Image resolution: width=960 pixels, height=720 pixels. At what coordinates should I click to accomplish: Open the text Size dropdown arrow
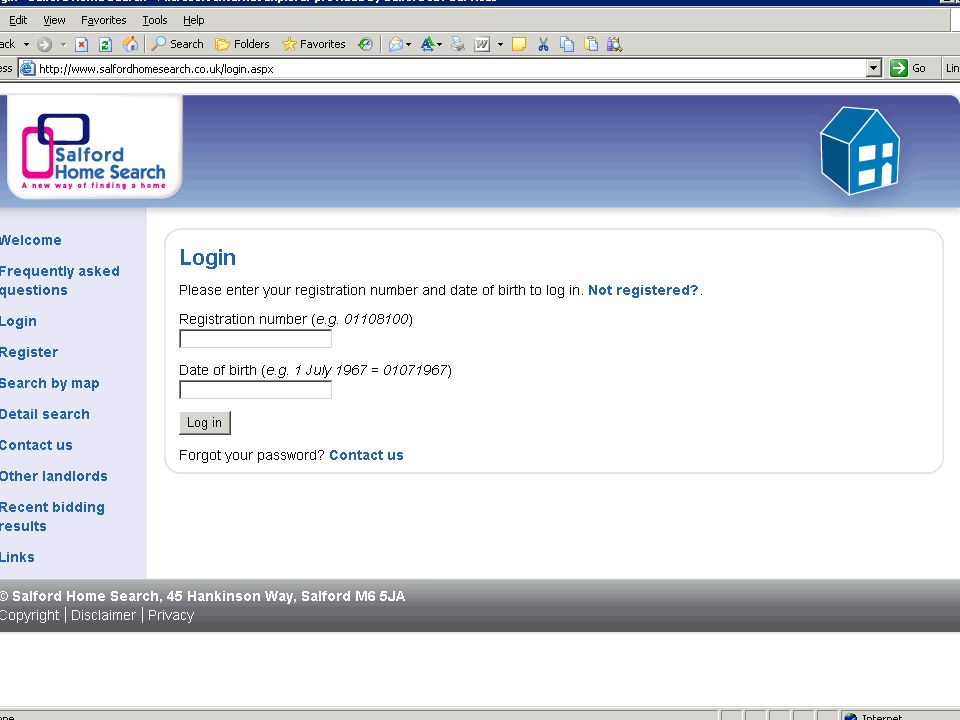point(439,44)
